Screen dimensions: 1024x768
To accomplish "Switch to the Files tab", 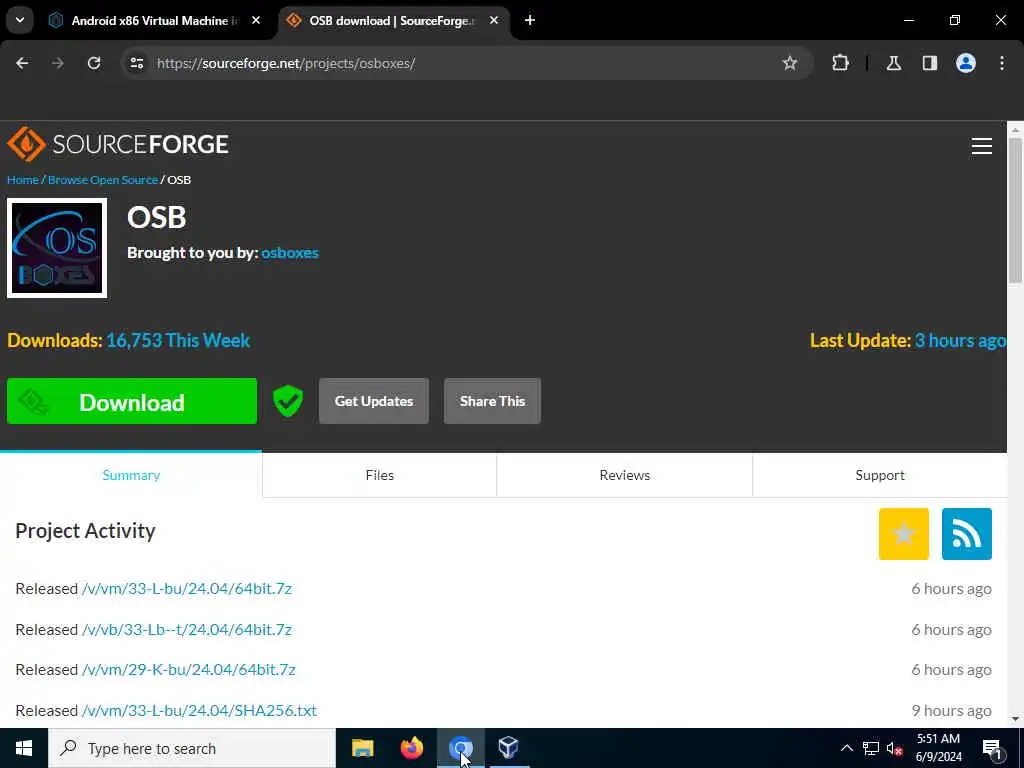I will click(x=379, y=475).
